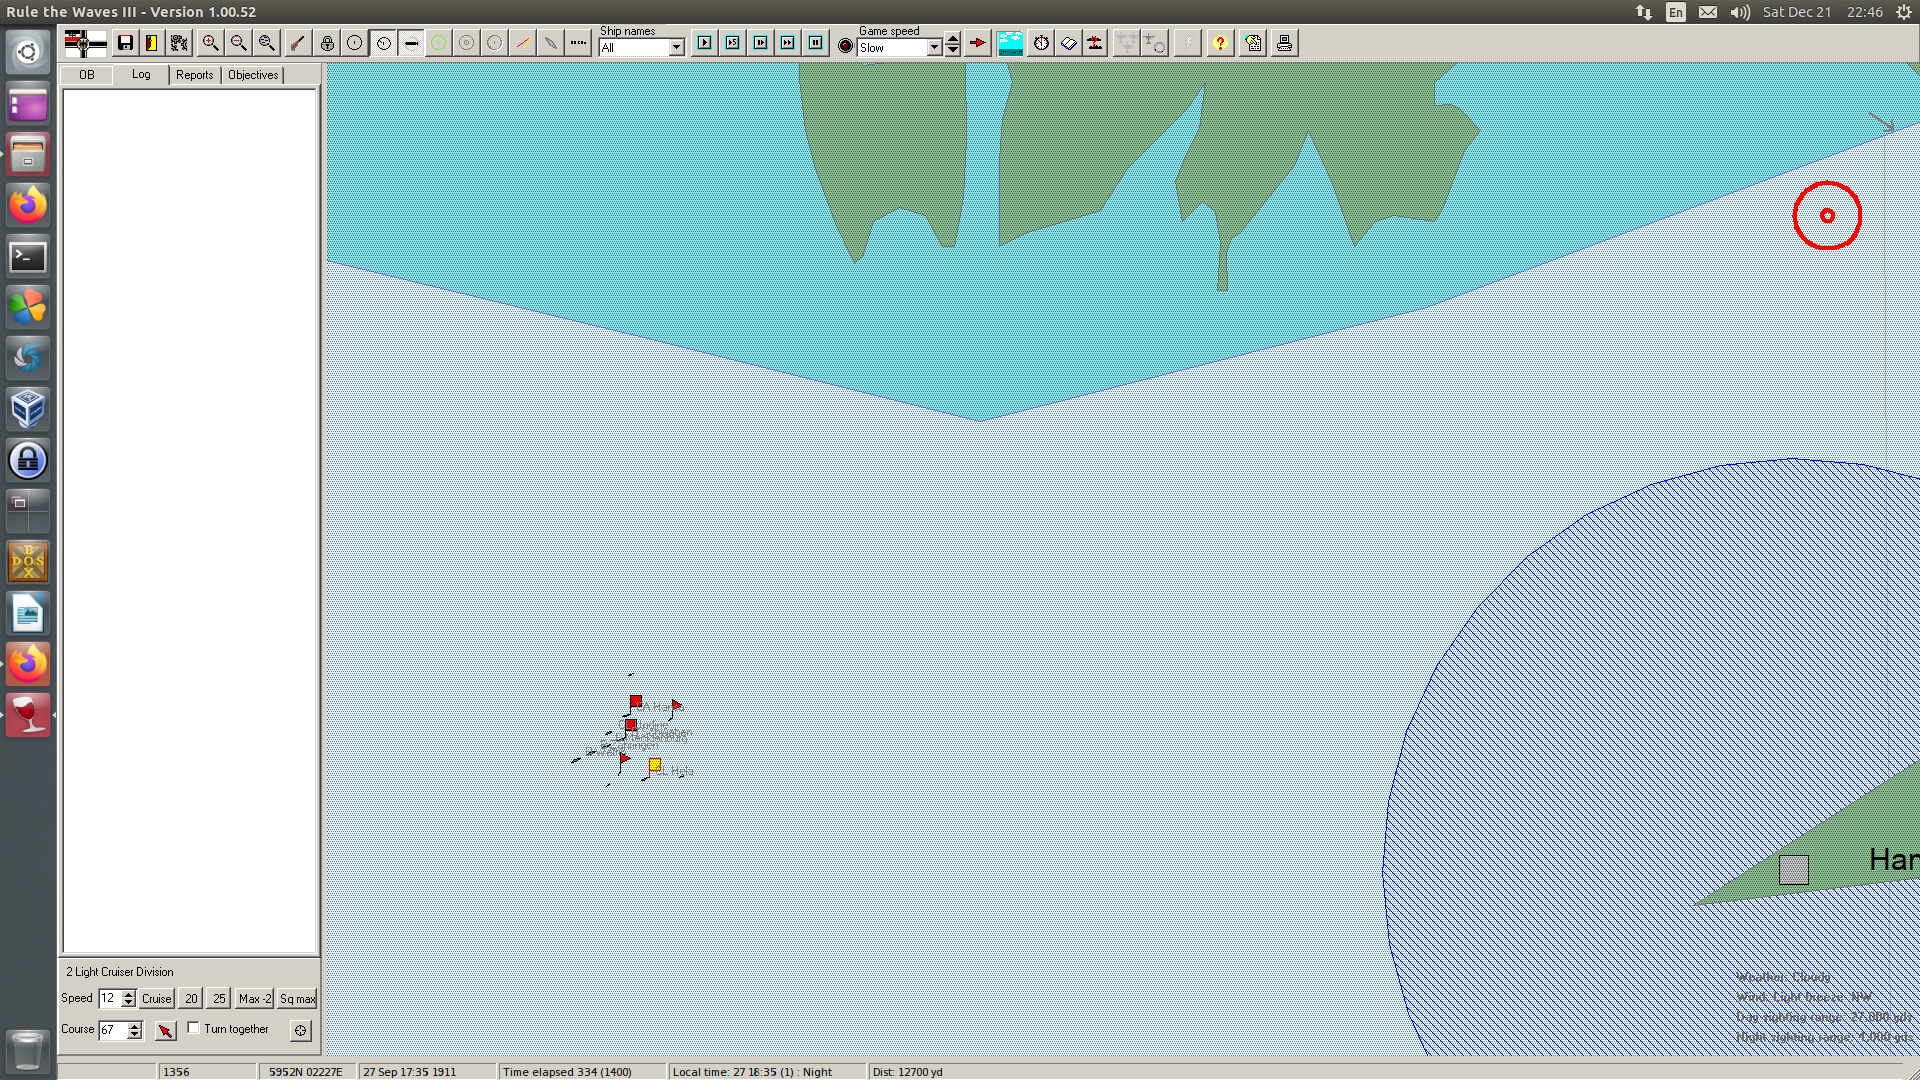Switch to the Log tab
Viewport: 1920px width, 1080px height.
141,75
